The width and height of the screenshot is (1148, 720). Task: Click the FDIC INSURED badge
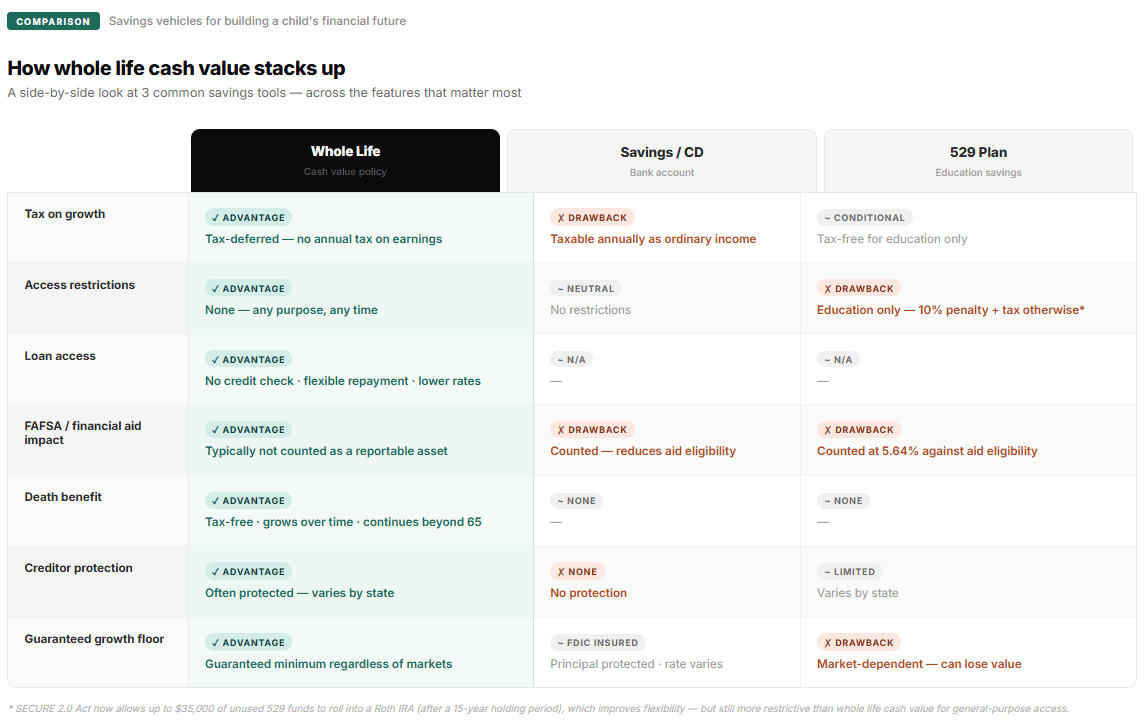[597, 642]
